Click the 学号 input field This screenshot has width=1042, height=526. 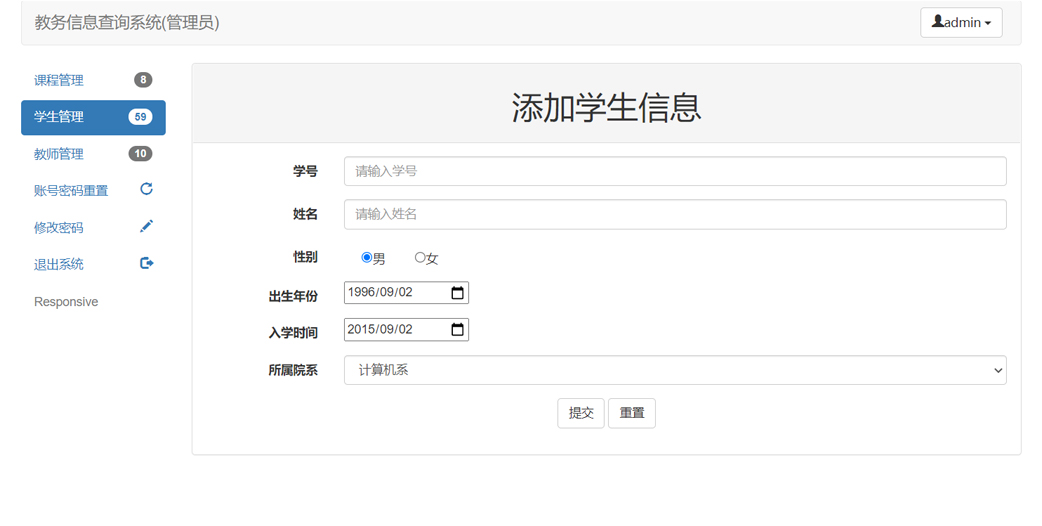(675, 171)
